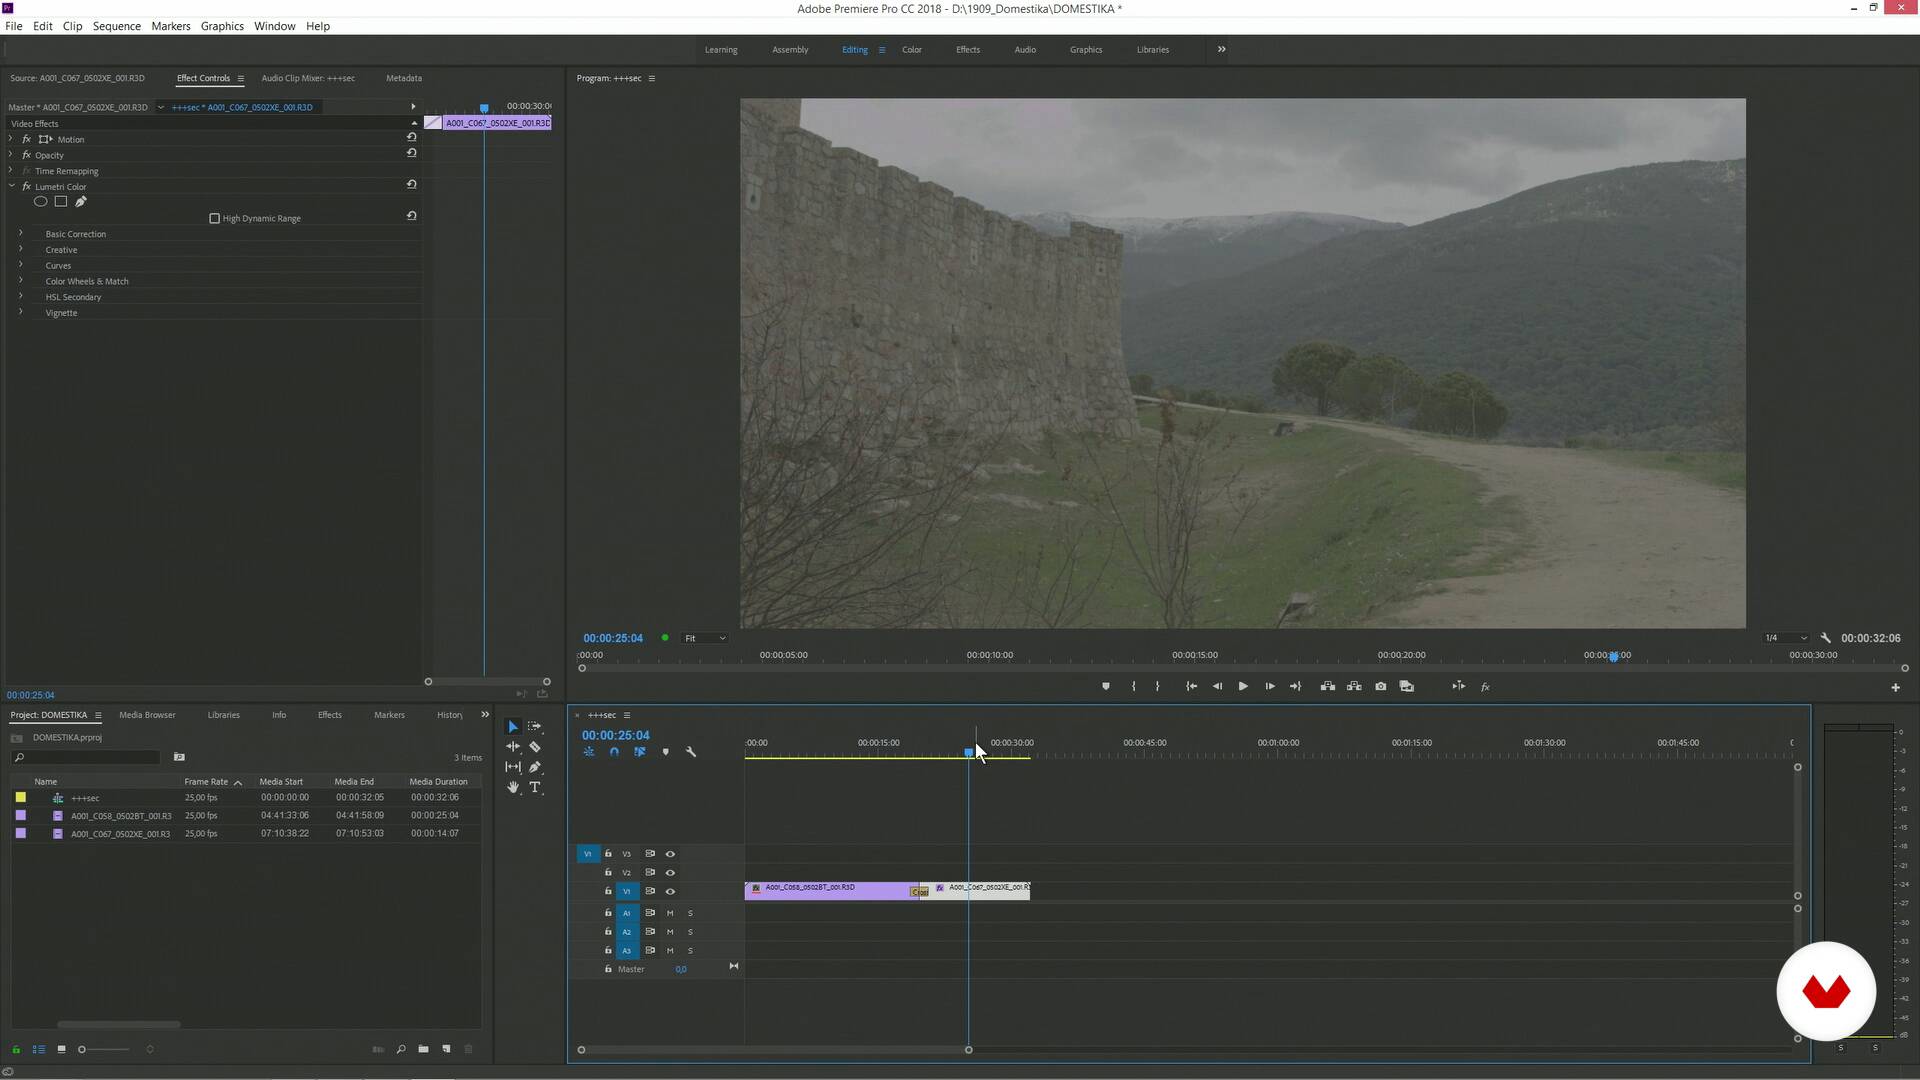Image resolution: width=1920 pixels, height=1080 pixels.
Task: Create ellipse mask for Lumetri Color
Action: point(41,202)
